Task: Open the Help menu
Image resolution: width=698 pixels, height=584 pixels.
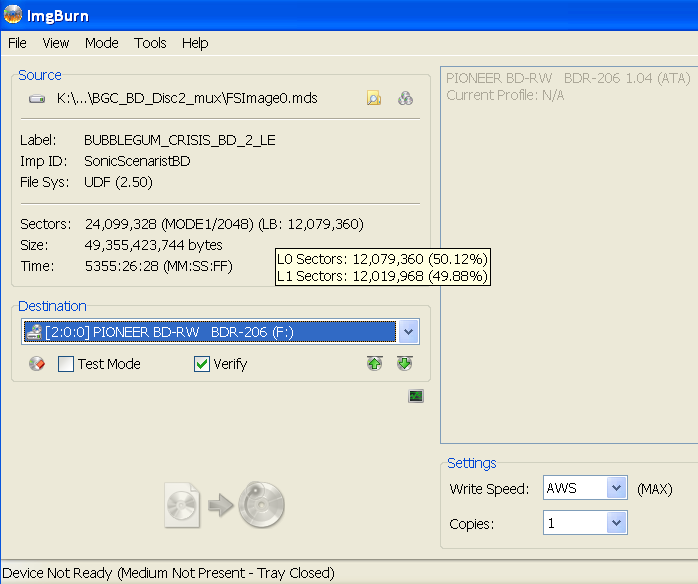Action: pyautogui.click(x=195, y=43)
